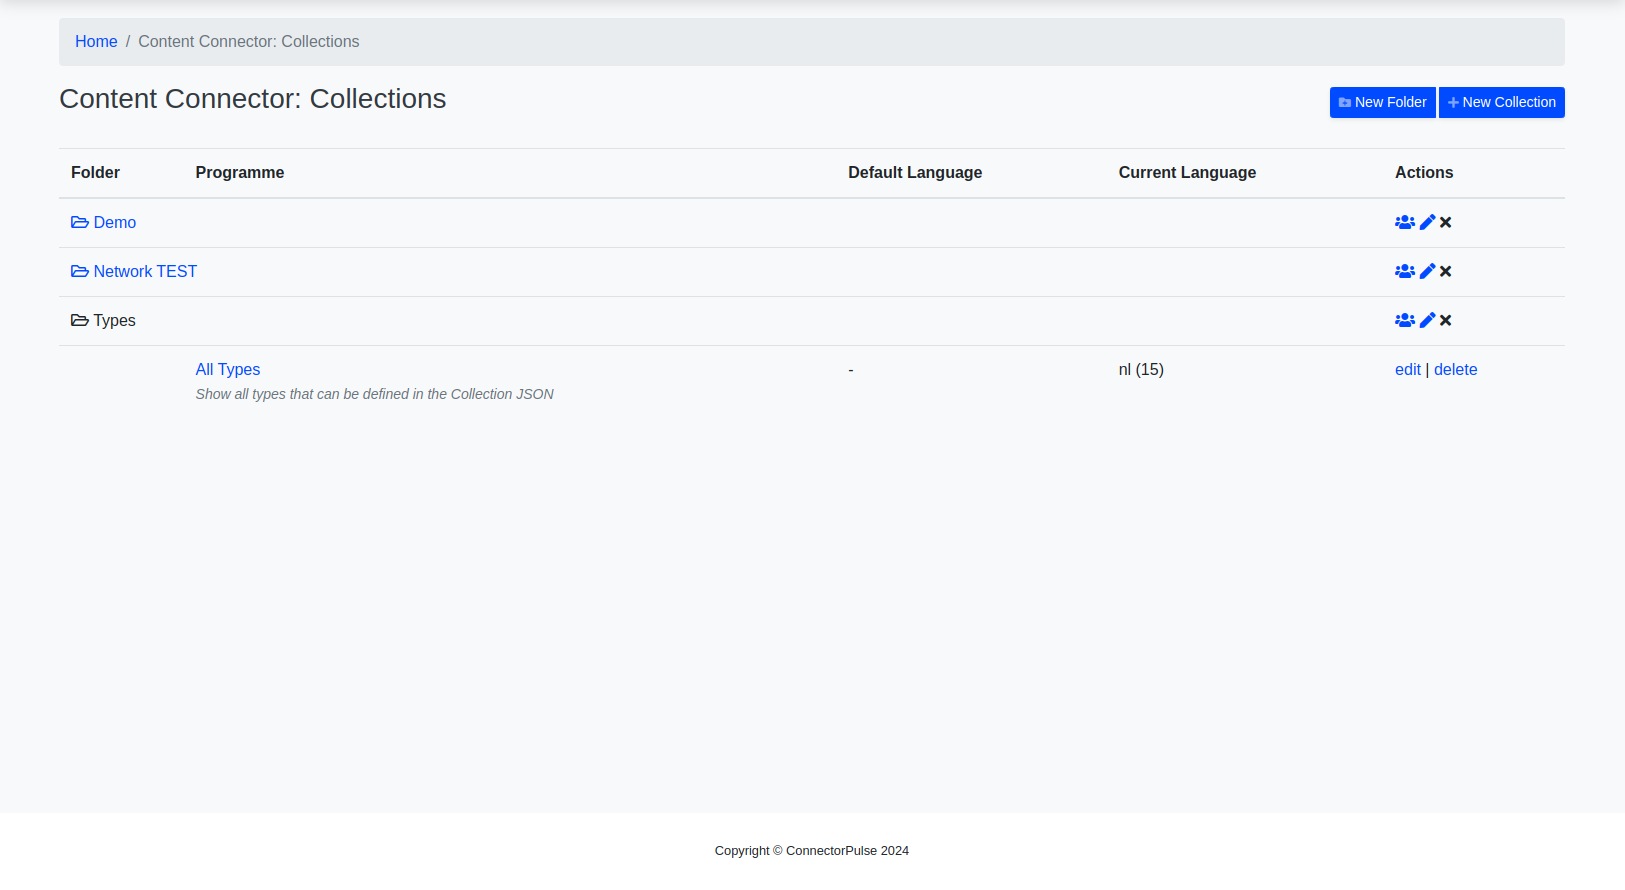The image size is (1625, 890).
Task: Edit Network TEST folder with pencil icon
Action: click(x=1427, y=271)
